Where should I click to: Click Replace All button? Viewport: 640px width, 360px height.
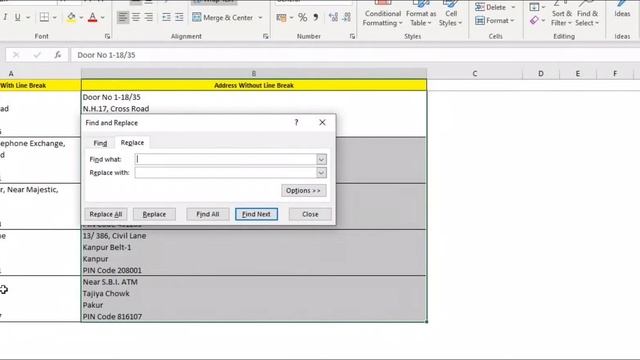tap(106, 214)
